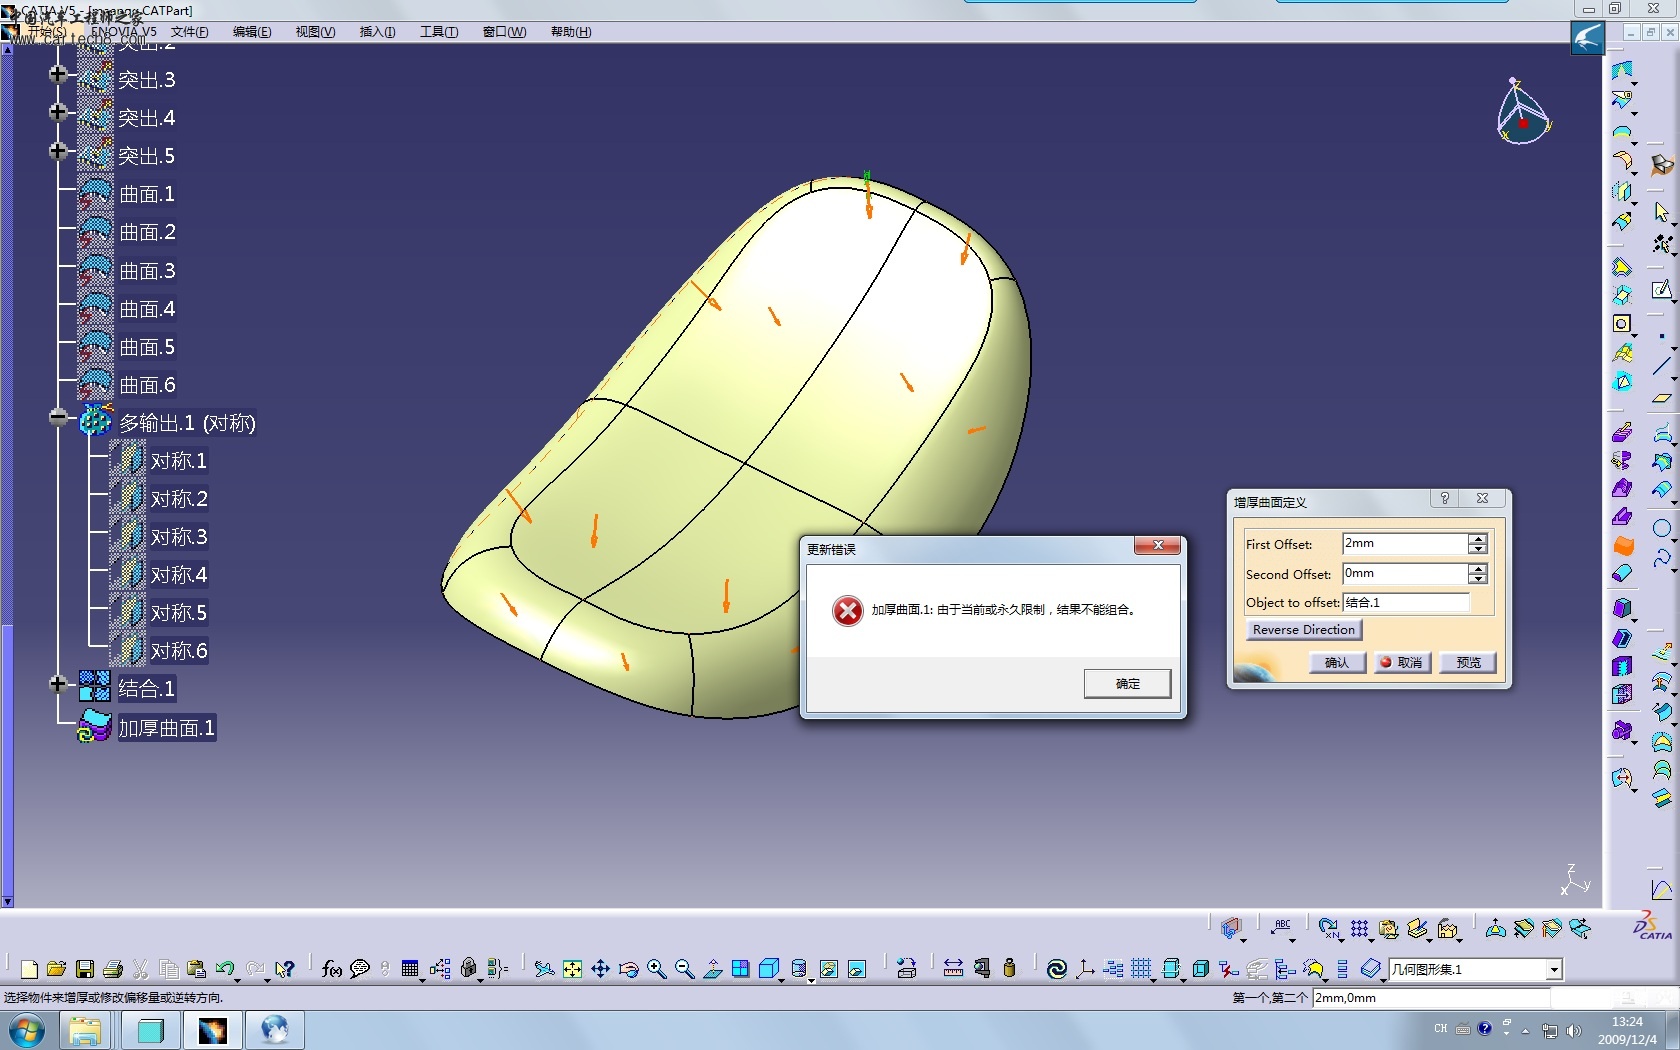Click the ABC text annotation icon

(1282, 928)
